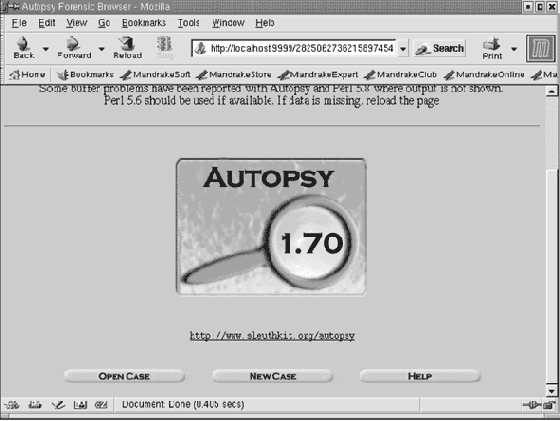Viewport: 560px width, 421px height.
Task: Open the View menu
Action: [76, 23]
